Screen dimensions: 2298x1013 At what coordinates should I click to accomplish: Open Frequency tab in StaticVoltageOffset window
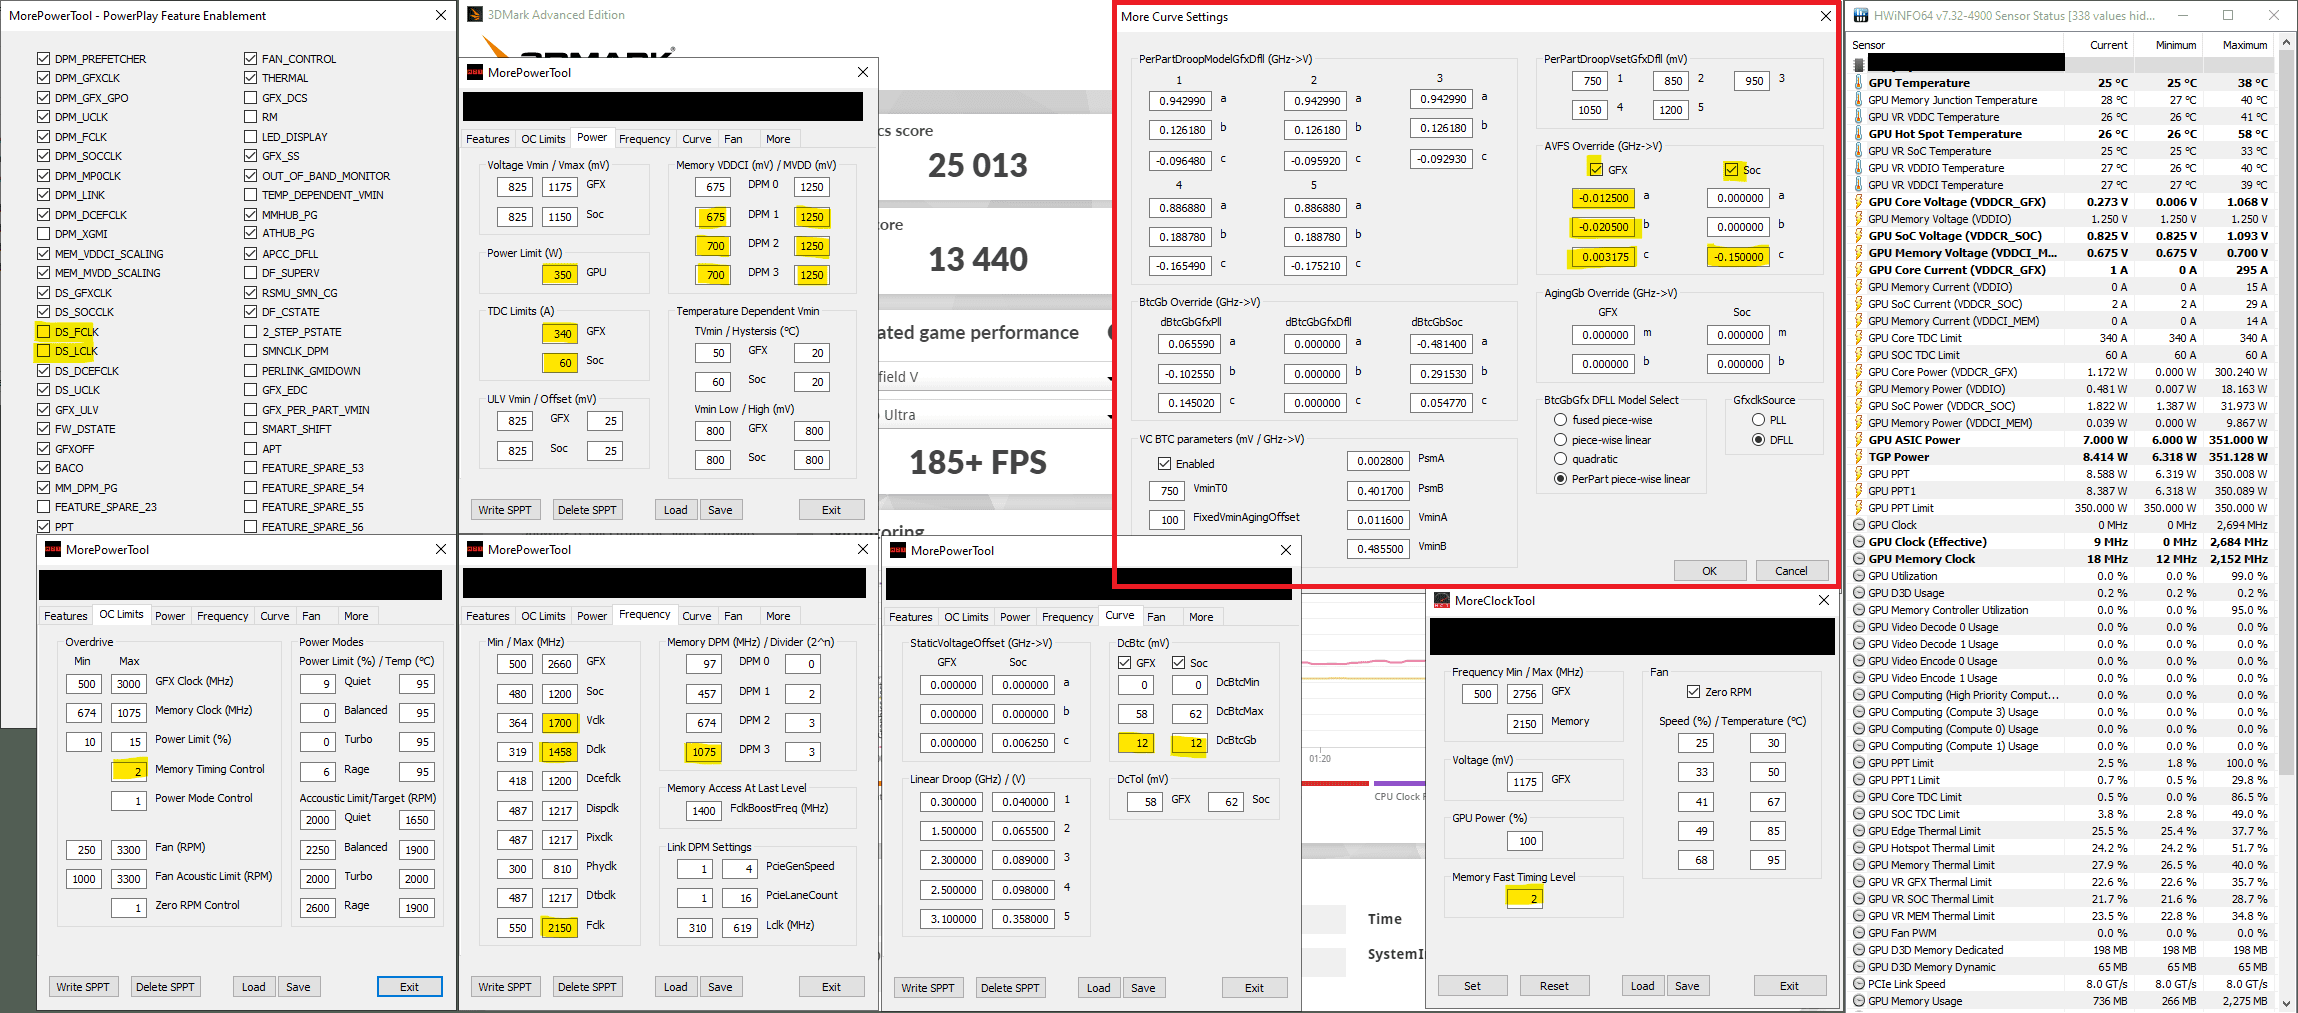1068,617
